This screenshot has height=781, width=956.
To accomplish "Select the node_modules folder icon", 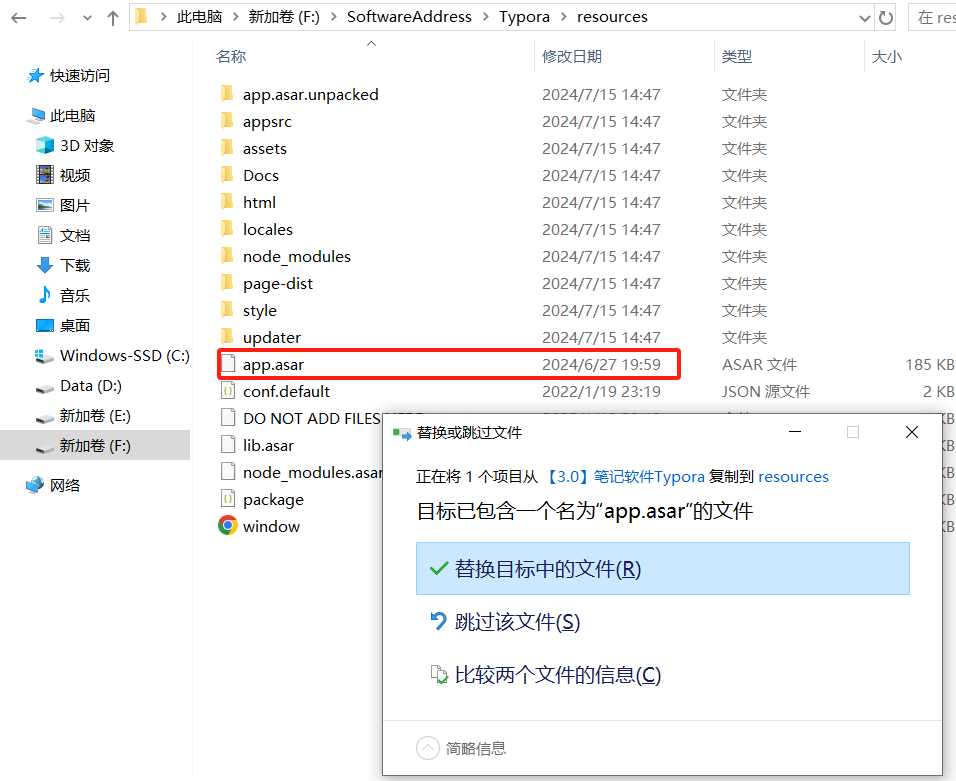I will [227, 255].
